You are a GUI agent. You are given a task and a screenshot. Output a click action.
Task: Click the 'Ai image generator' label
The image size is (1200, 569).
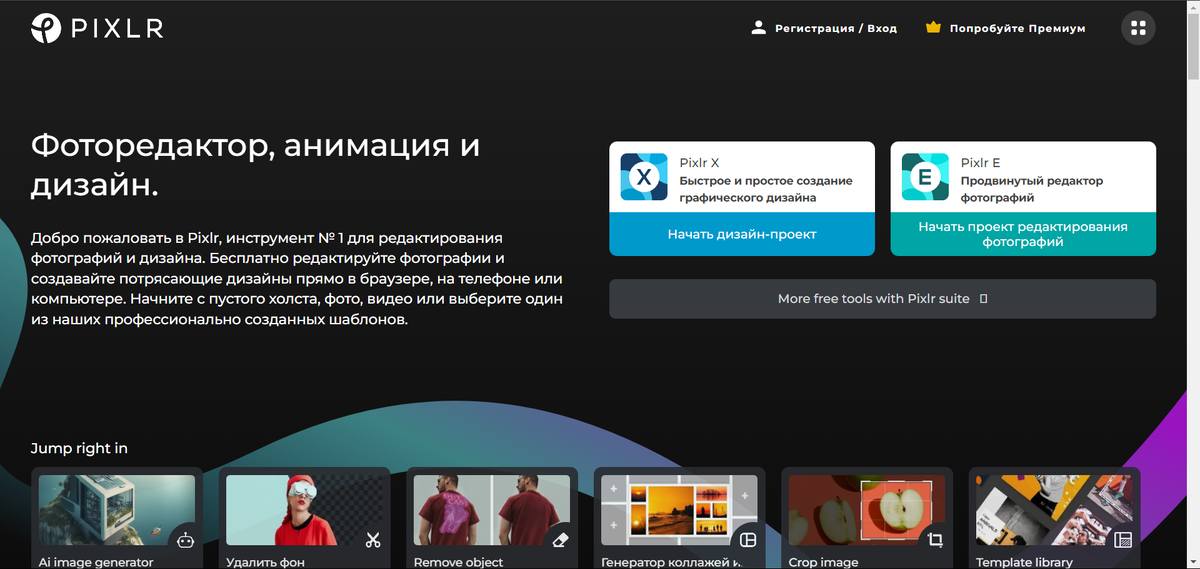96,562
